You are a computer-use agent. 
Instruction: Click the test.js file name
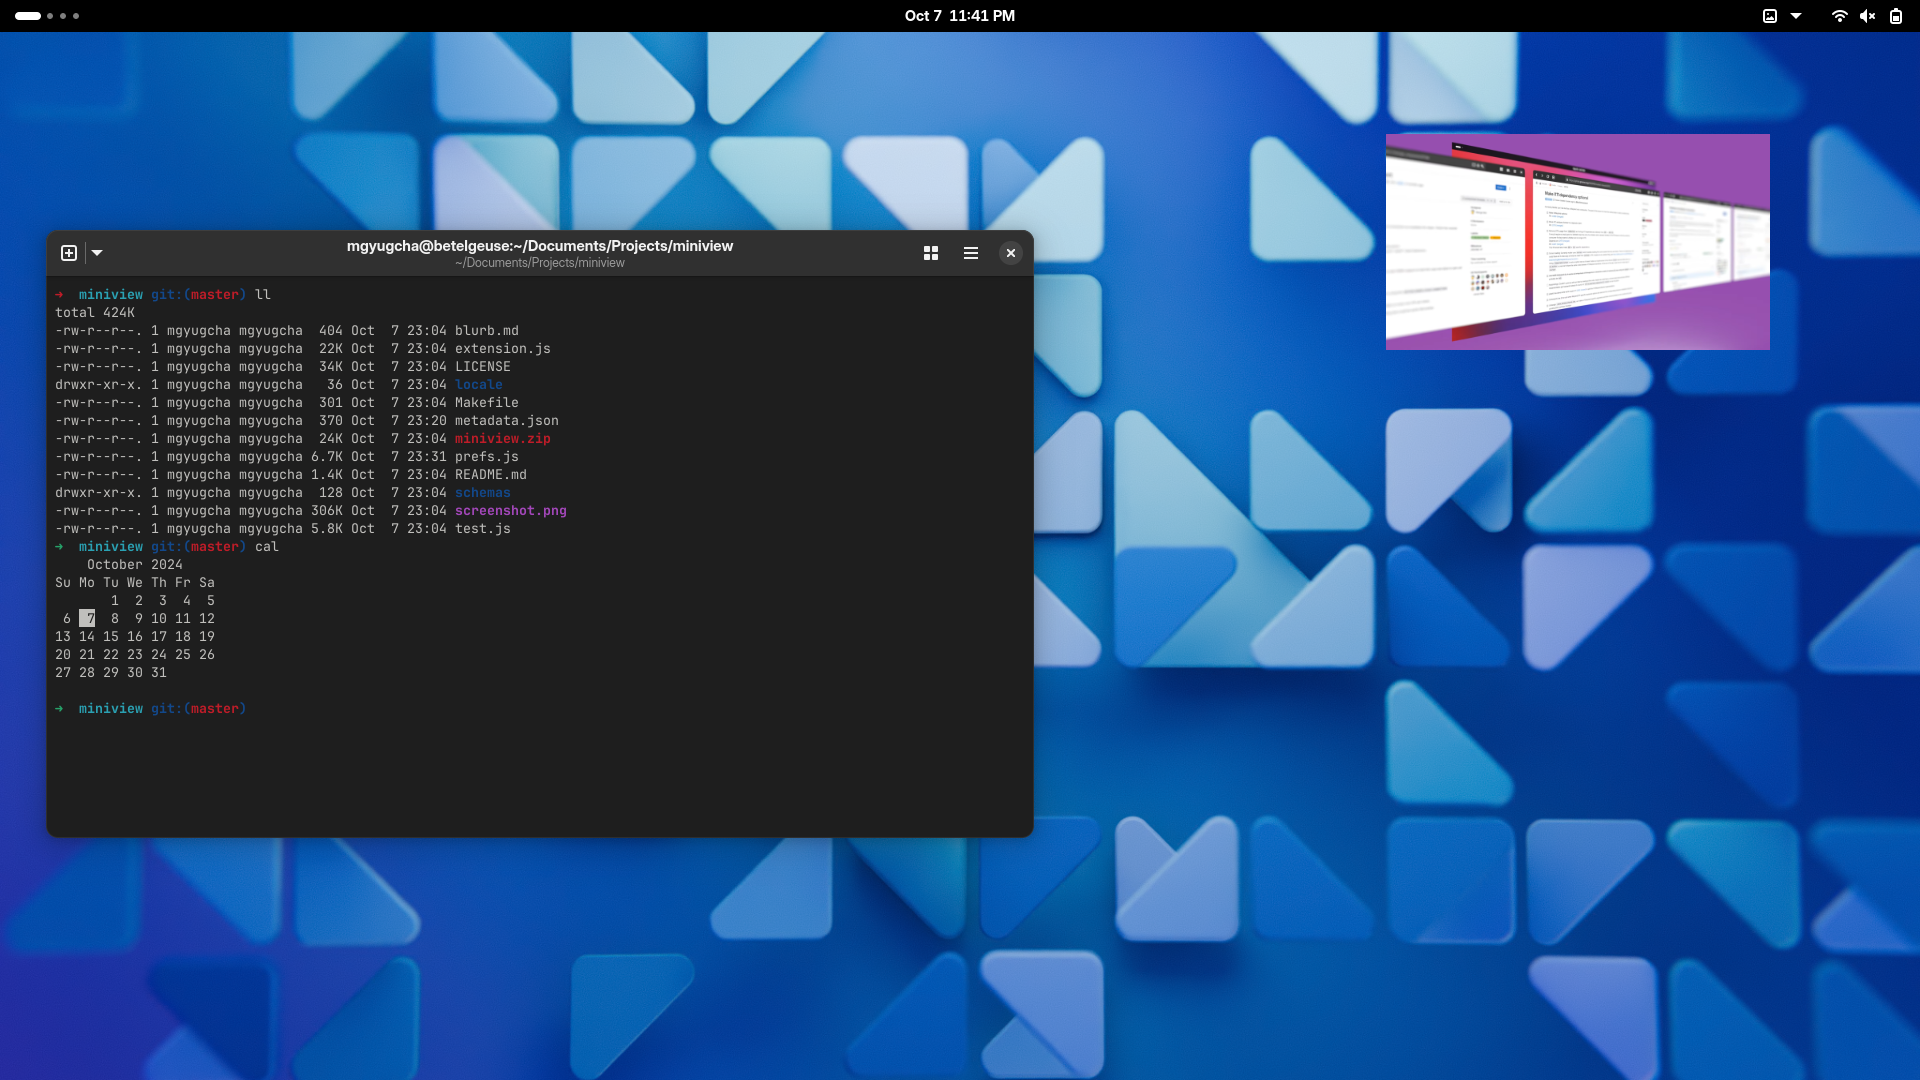tap(483, 529)
